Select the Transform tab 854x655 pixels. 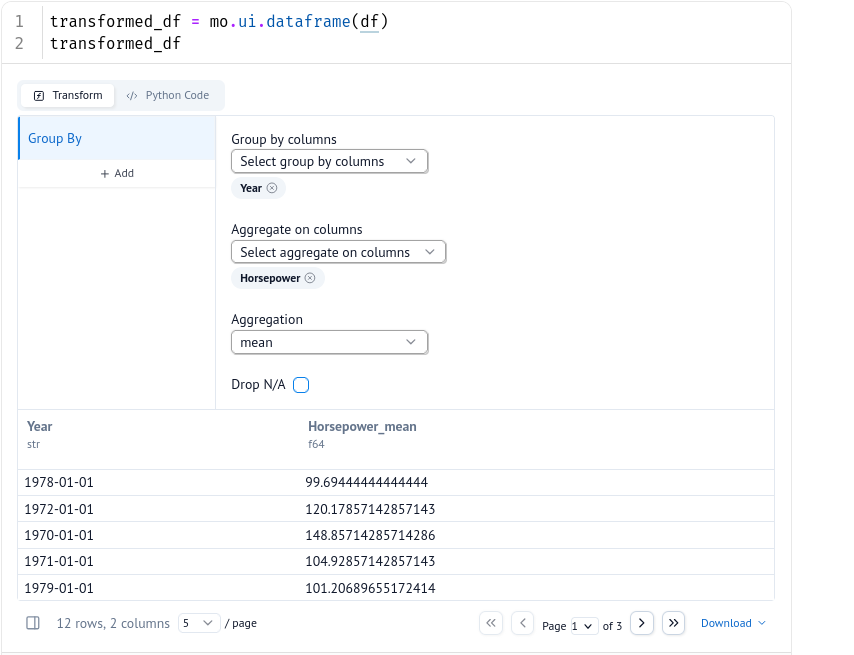(68, 95)
